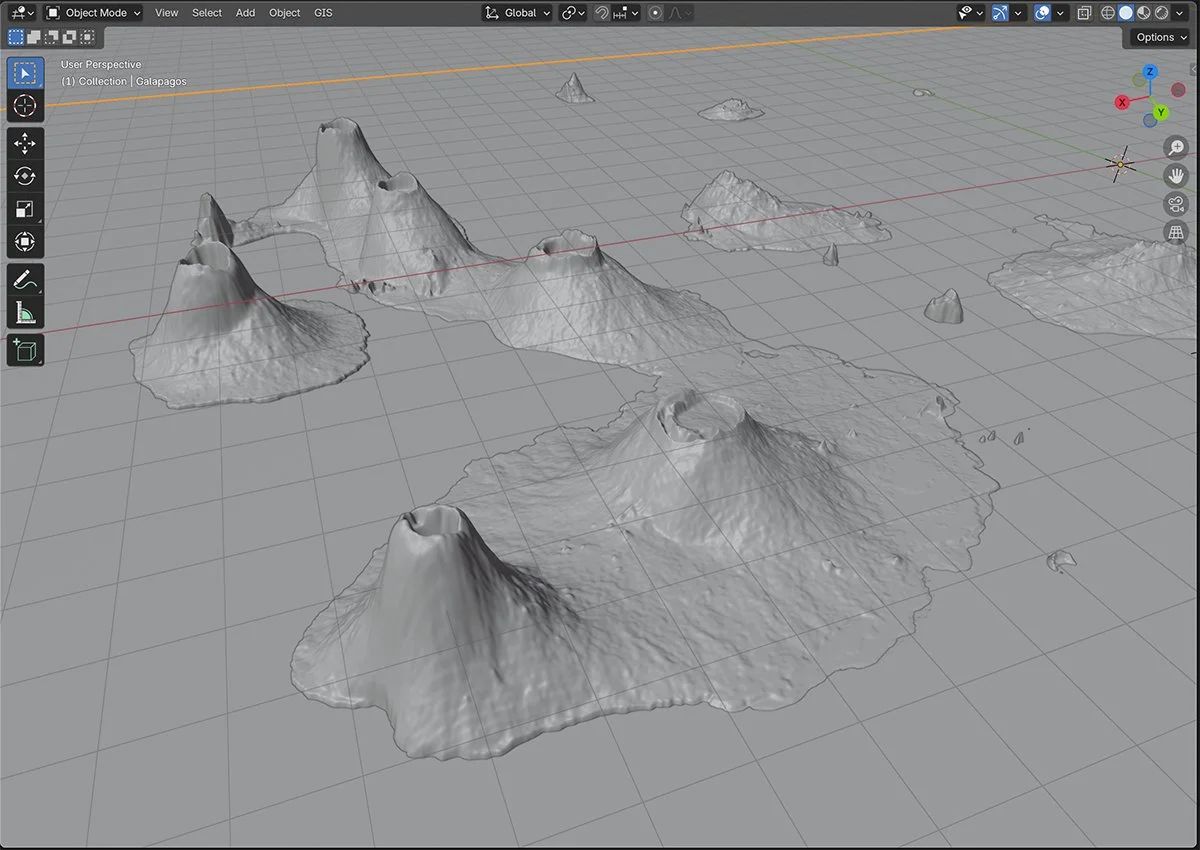Image resolution: width=1200 pixels, height=850 pixels.
Task: Click the blue Z axis gizmo
Action: point(1151,72)
